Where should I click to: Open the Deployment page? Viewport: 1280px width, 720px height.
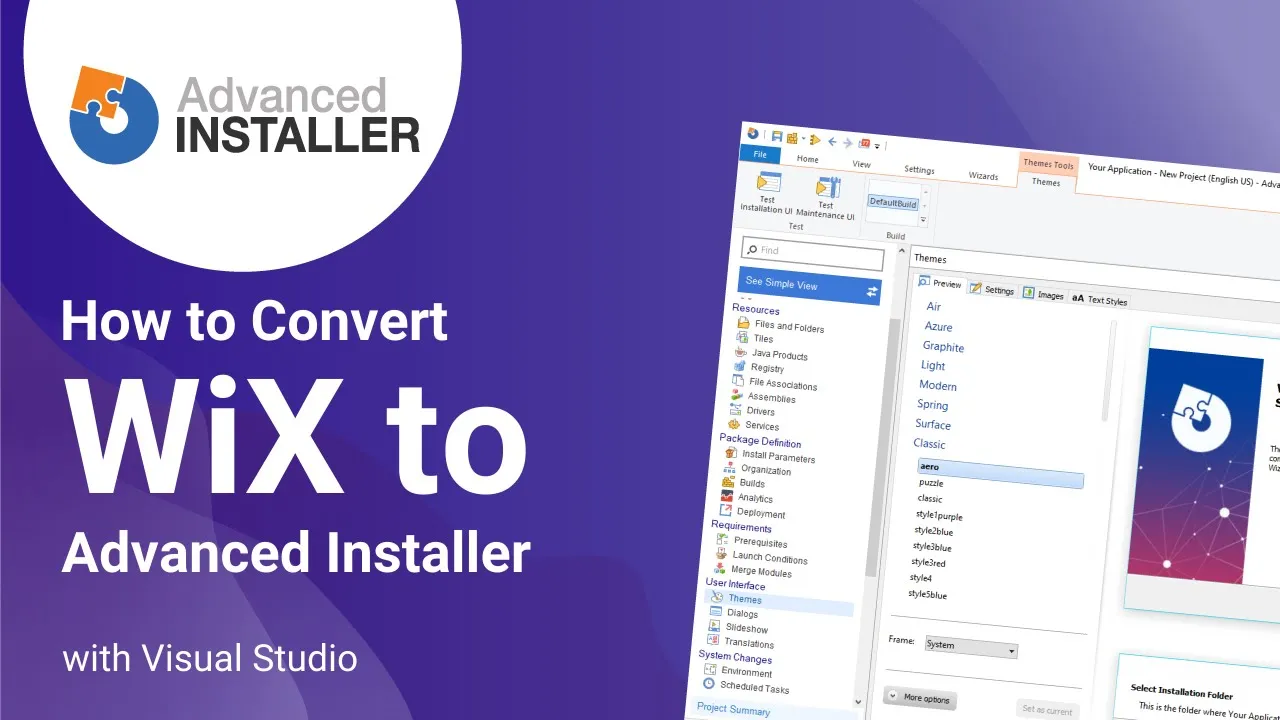753,512
